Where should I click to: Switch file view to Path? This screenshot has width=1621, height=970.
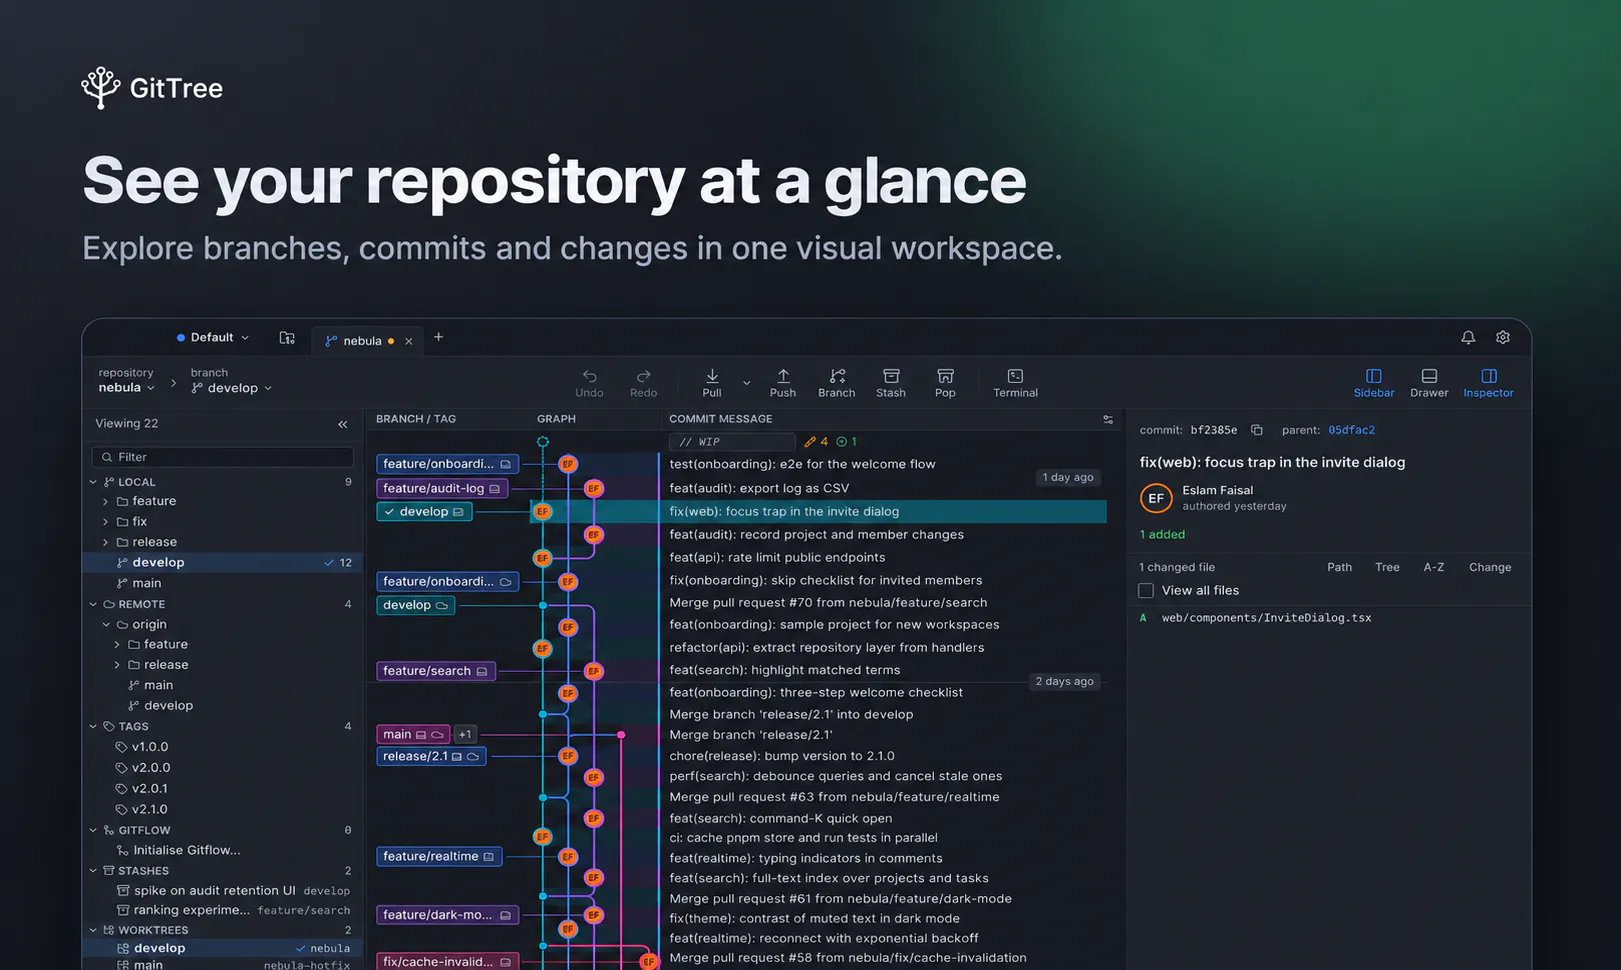1339,567
